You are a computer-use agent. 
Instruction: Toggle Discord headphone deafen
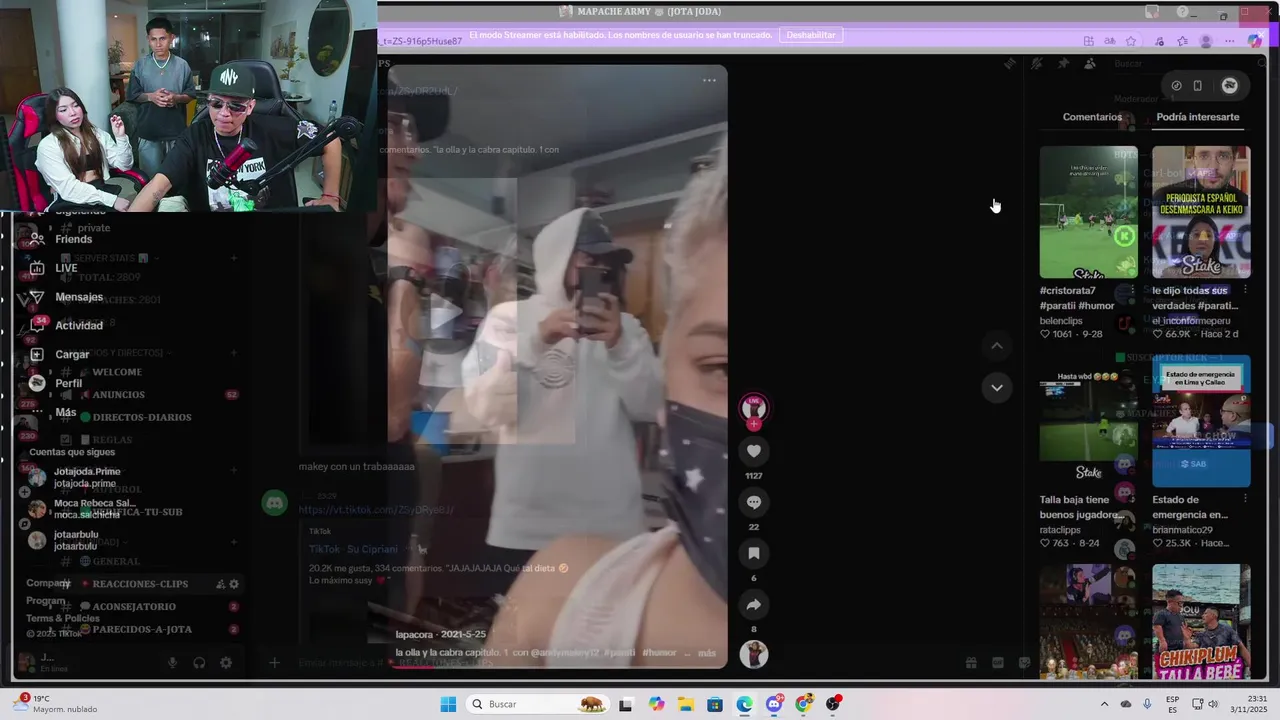[x=199, y=663]
